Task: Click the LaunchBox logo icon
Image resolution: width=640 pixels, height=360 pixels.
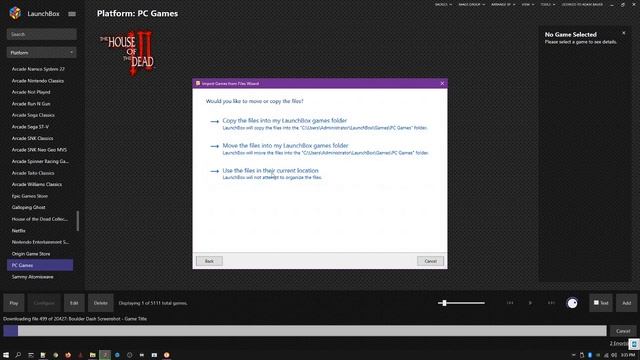Action: [15, 13]
